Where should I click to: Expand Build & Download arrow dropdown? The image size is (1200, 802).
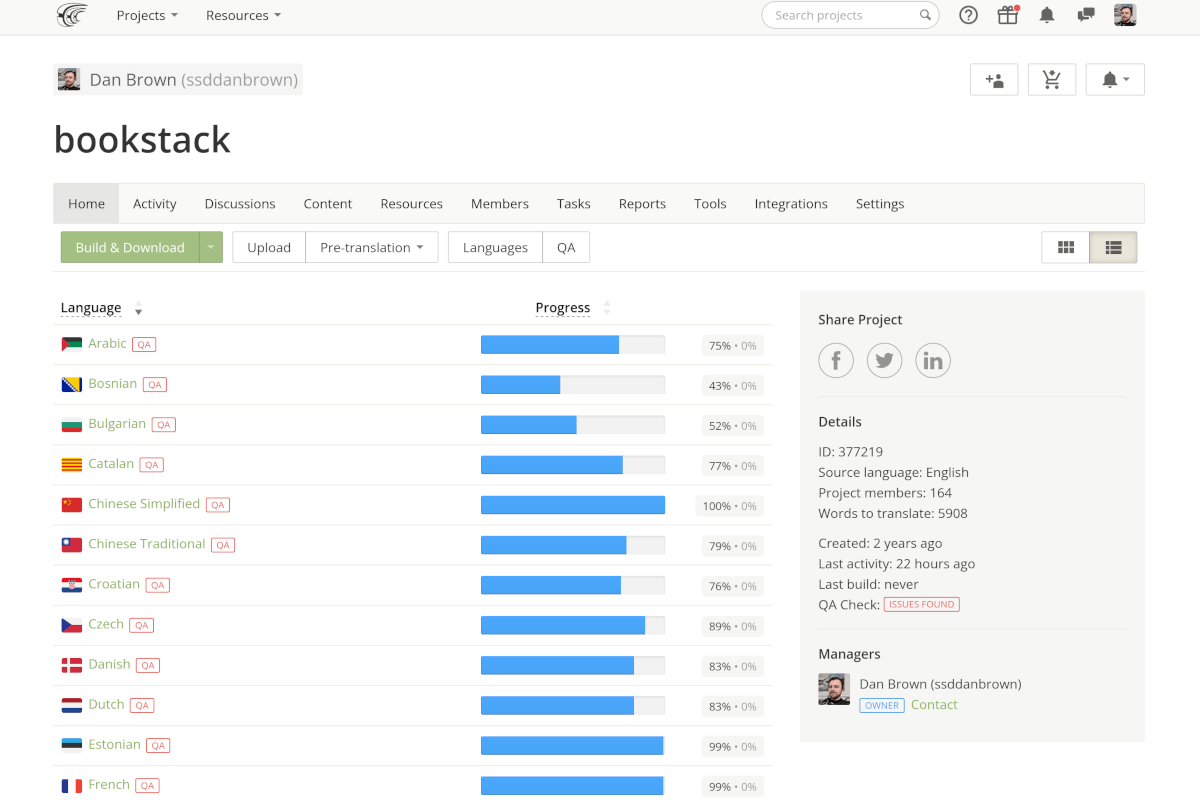point(211,247)
